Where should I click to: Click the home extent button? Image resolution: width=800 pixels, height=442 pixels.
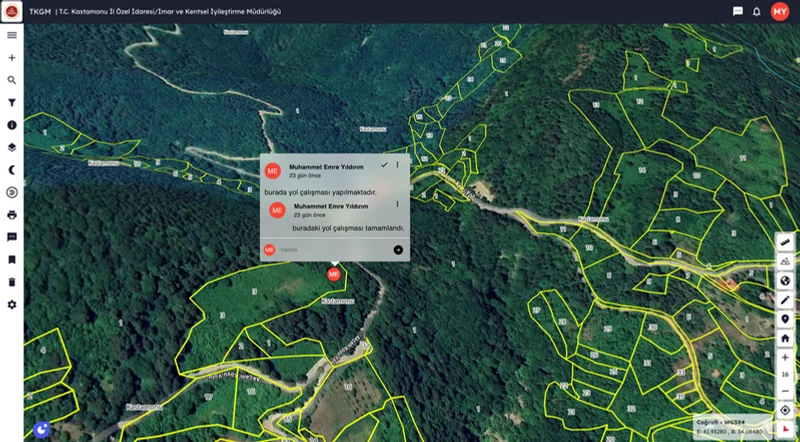click(785, 338)
